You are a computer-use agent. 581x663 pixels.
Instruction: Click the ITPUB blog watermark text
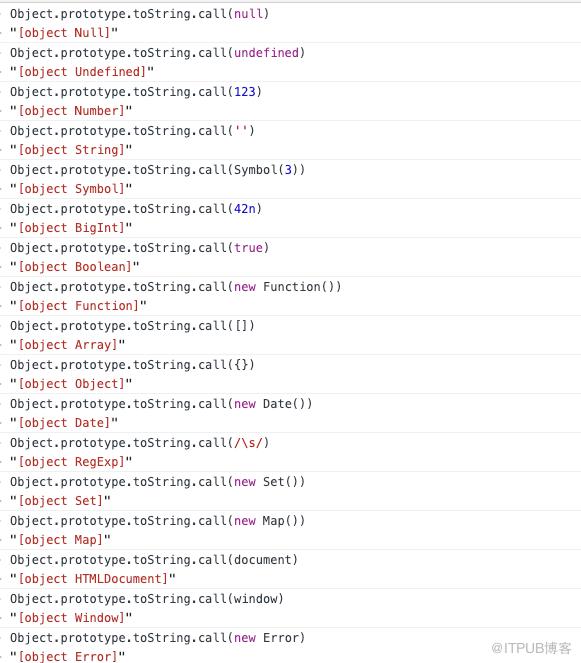tap(531, 648)
